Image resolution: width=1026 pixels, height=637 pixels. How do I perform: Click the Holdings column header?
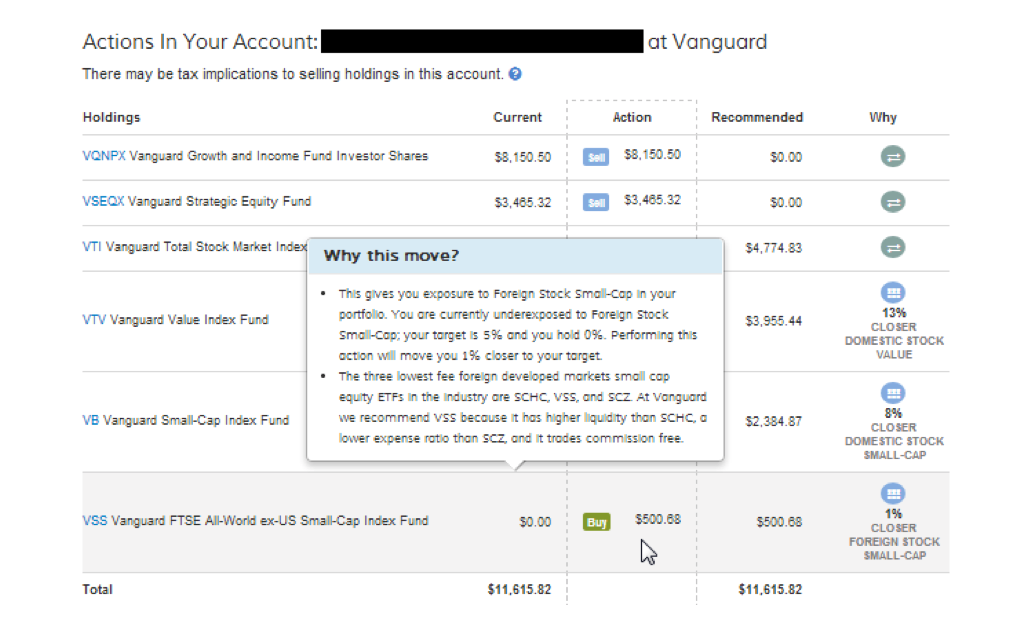(x=111, y=117)
